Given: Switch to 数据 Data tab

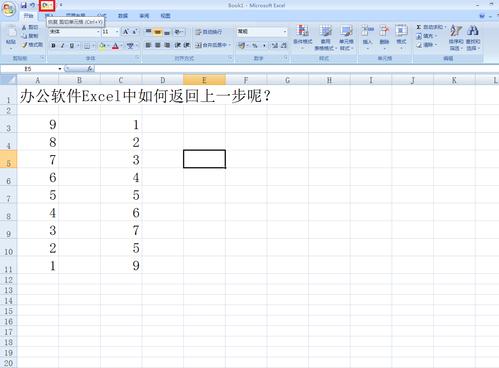Looking at the screenshot, I should [x=123, y=16].
